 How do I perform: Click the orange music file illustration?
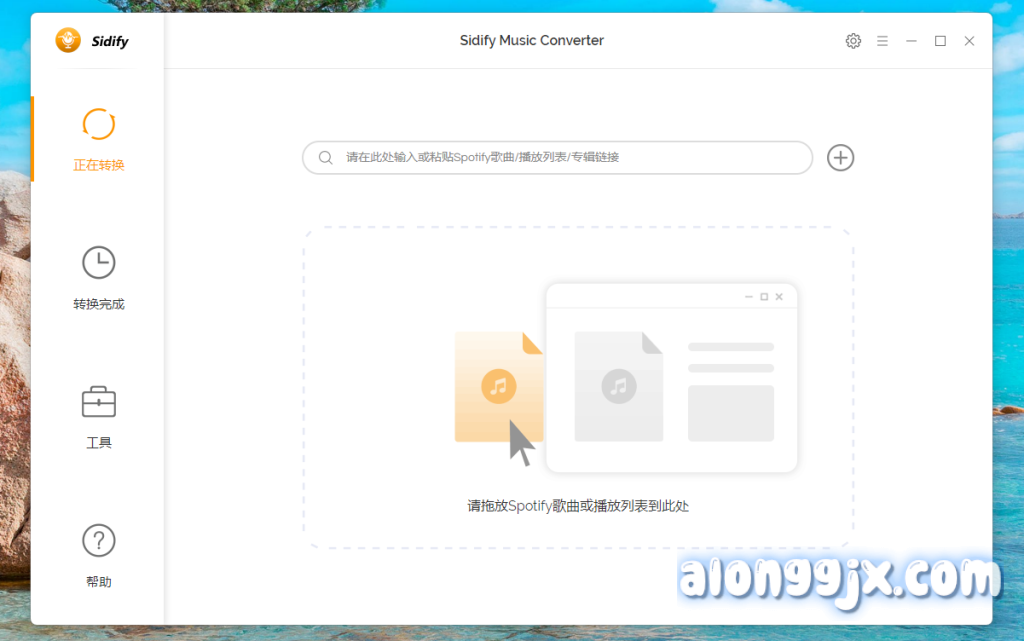tap(498, 386)
